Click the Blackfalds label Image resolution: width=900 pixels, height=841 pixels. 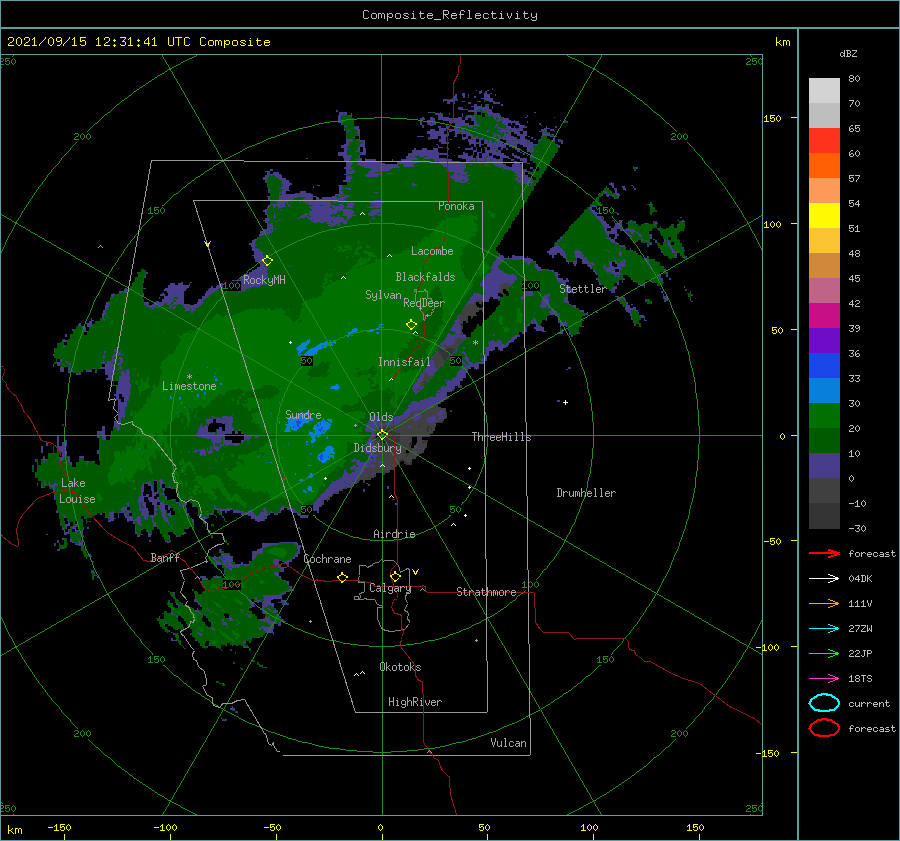click(425, 277)
